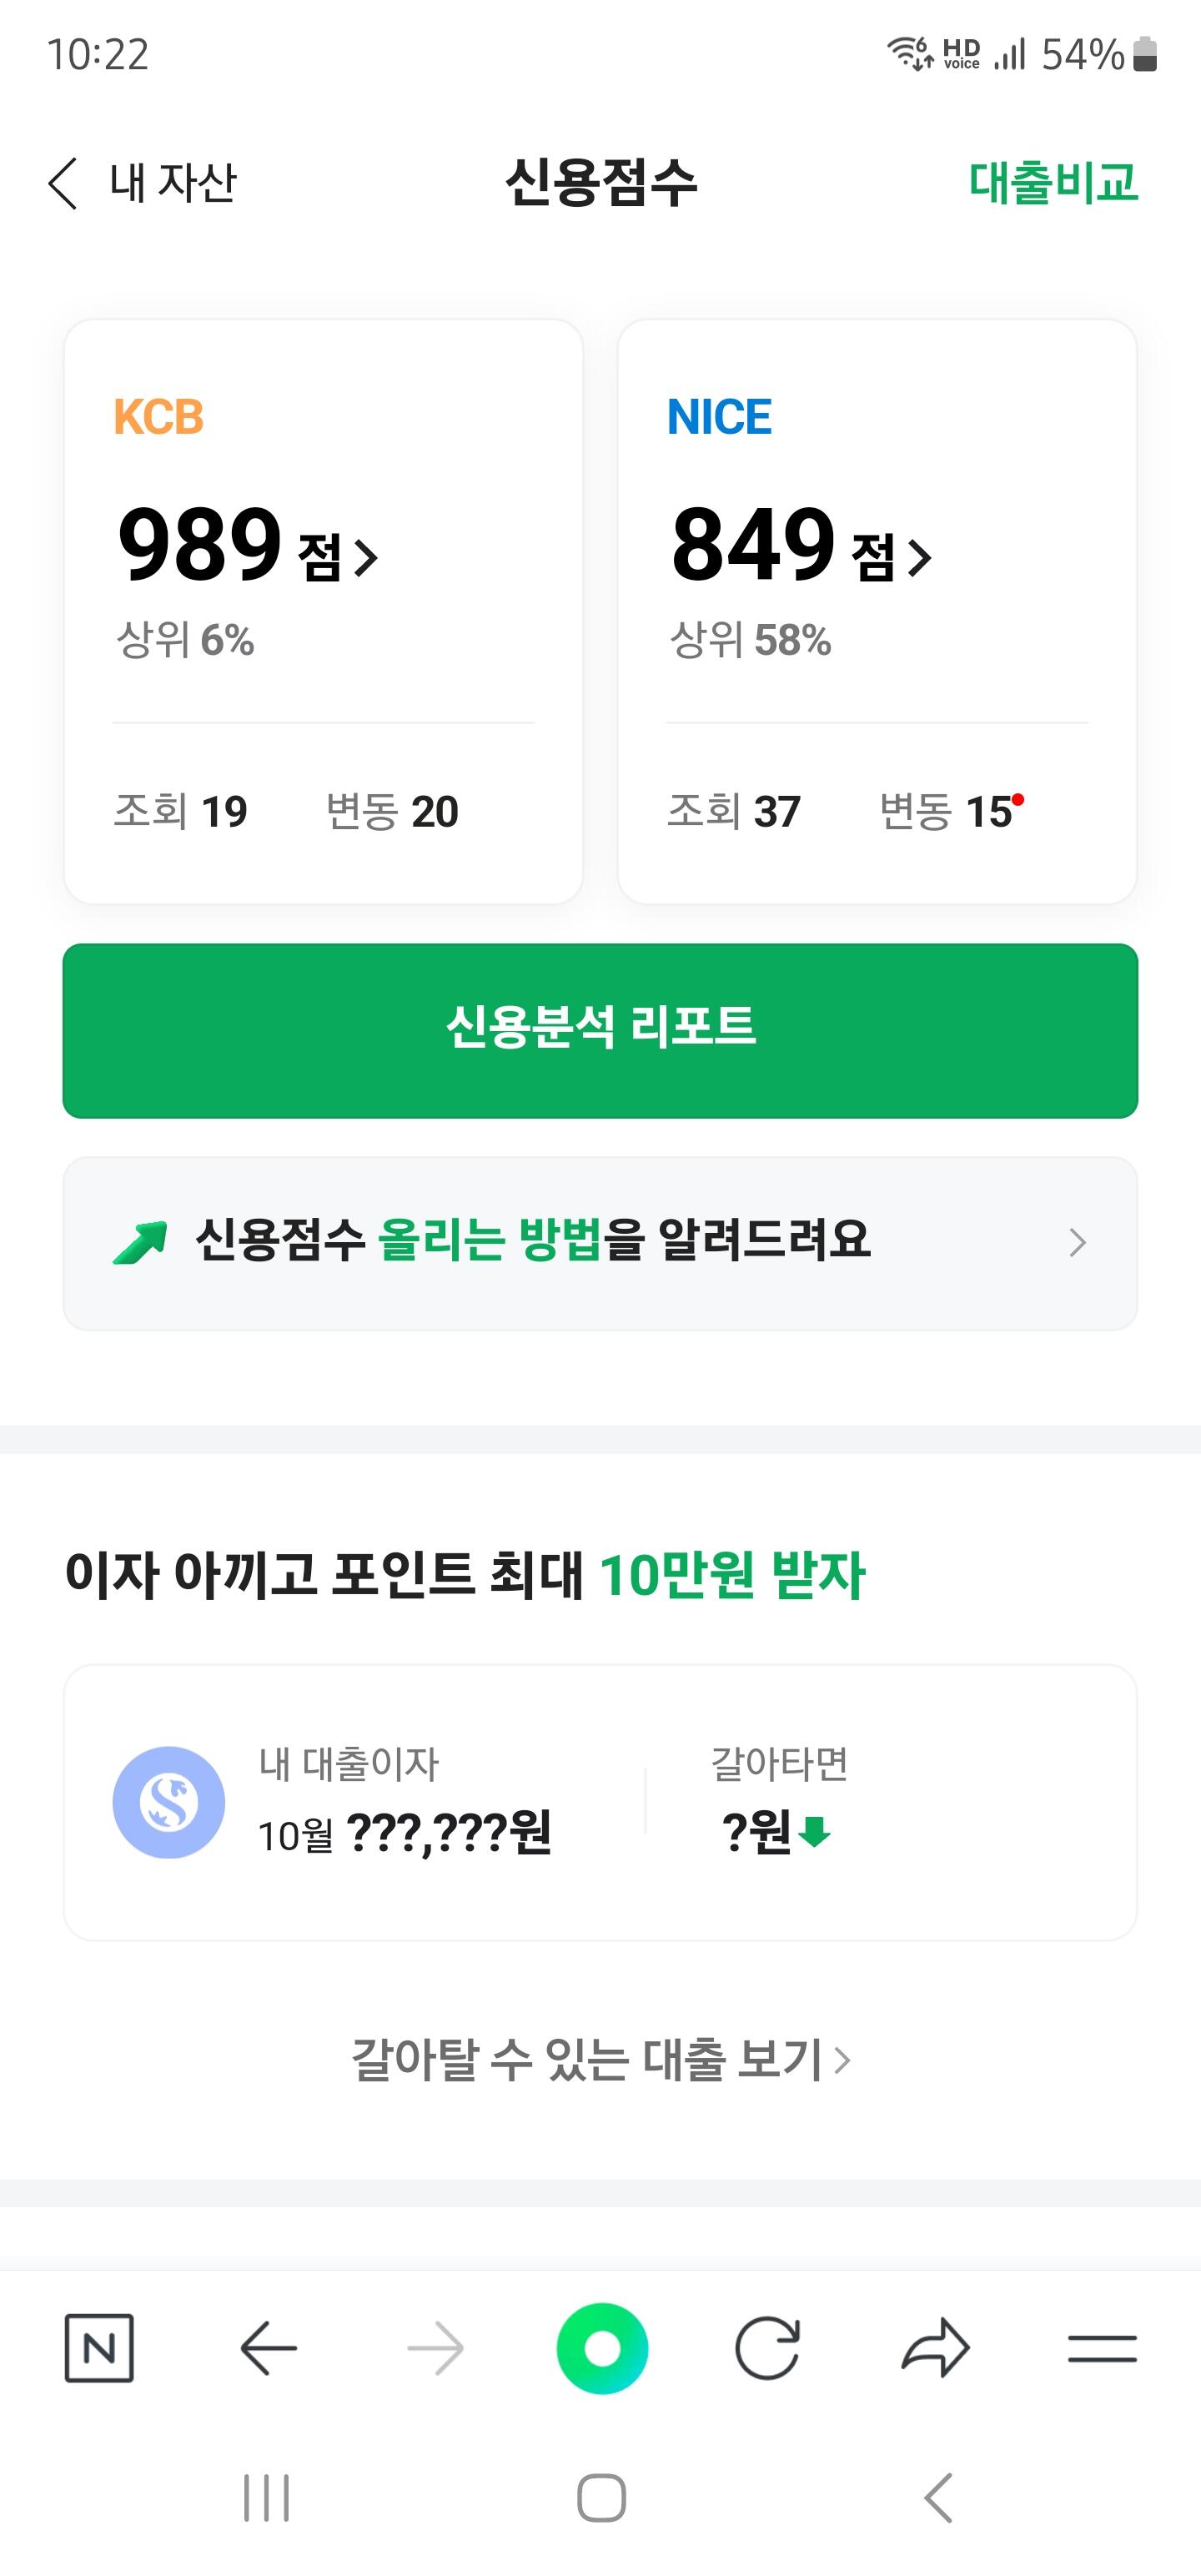Open KCB 989점 score details
Image resolution: width=1201 pixels, height=2576 pixels.
click(248, 546)
